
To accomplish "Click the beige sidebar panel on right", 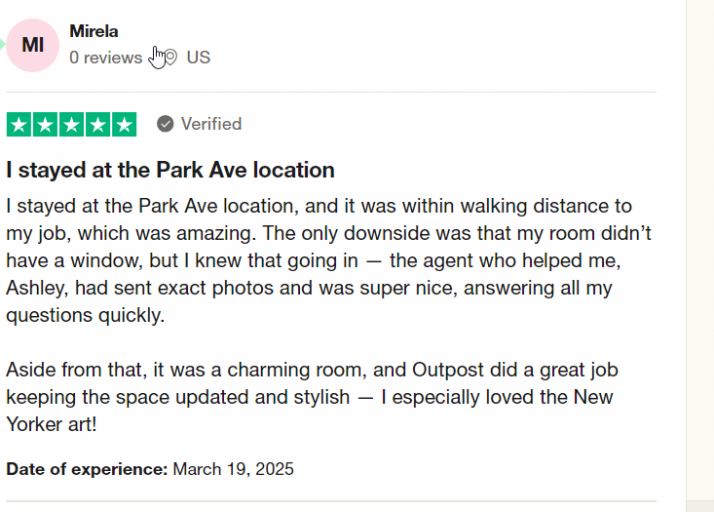I will pos(700,251).
